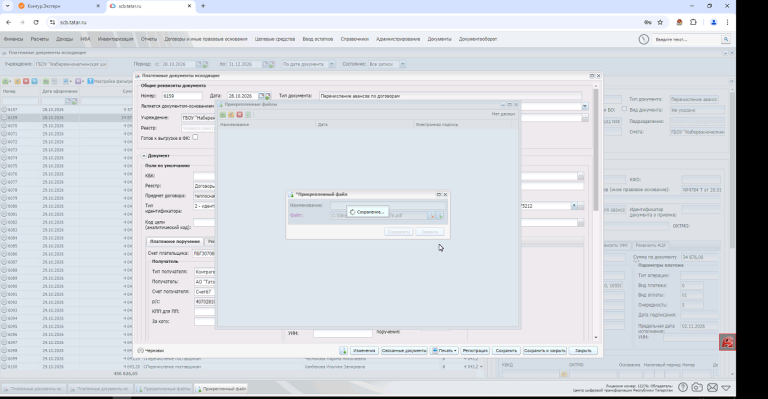This screenshot has height=399, width=768.
Task: Click search magnifier icon in top search box
Action: (726, 39)
